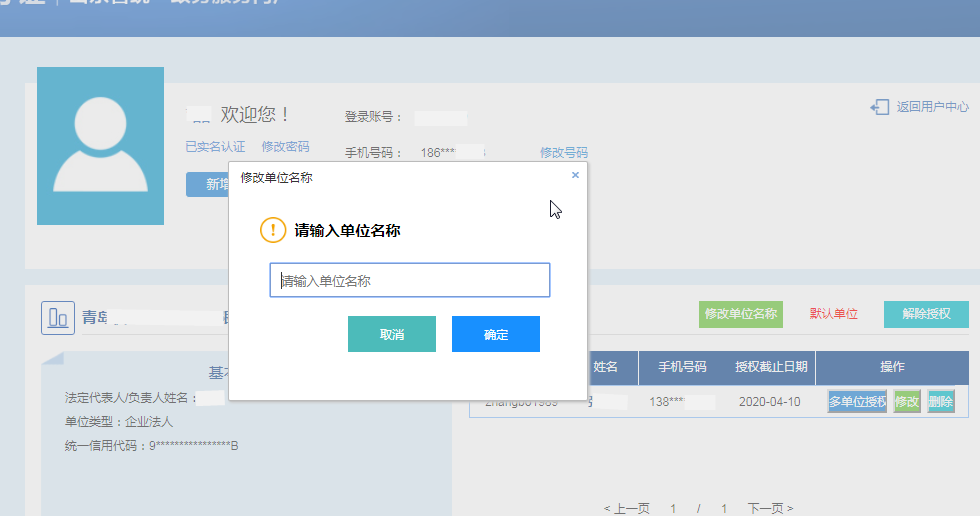This screenshot has width=980, height=516.
Task: Close the 修改单位名称 dialog with X
Action: coord(575,175)
